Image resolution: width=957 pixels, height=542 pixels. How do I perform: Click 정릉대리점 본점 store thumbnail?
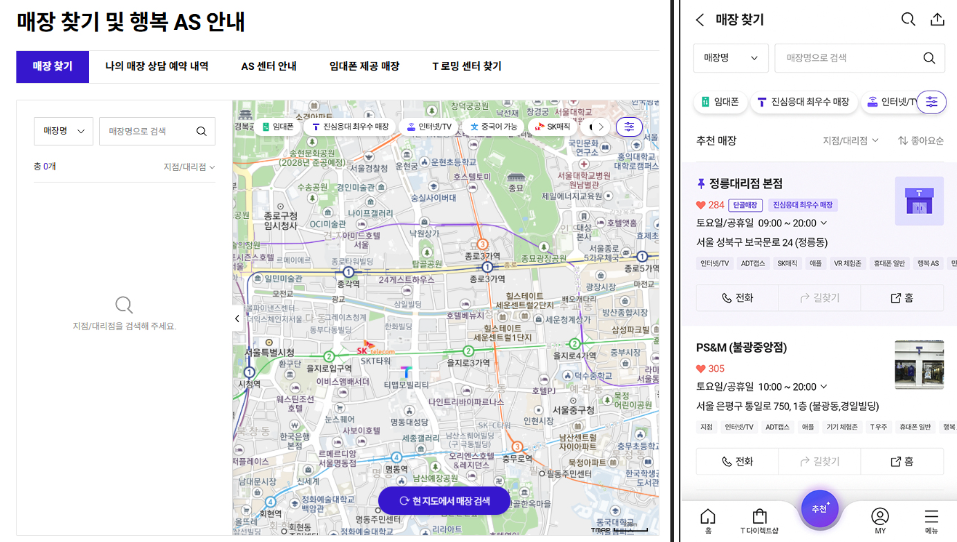(x=919, y=201)
